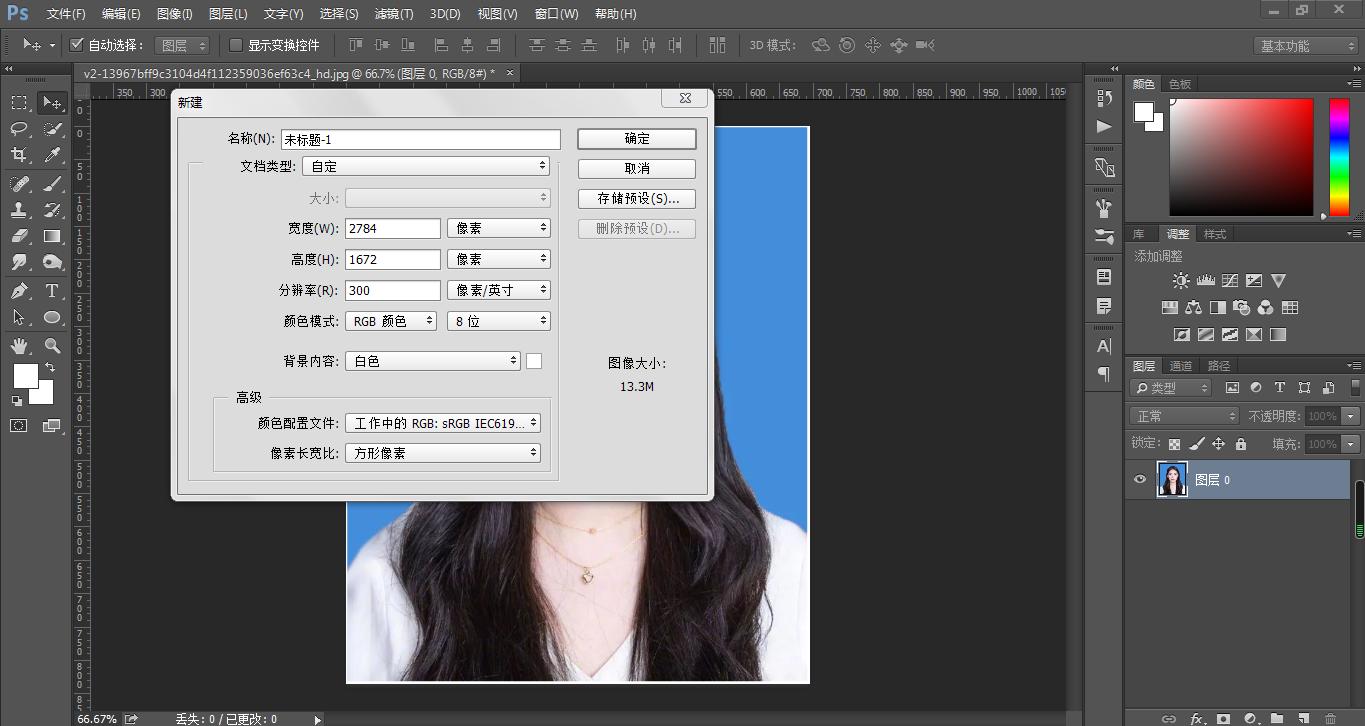Open the 背景内容 dropdown
Viewport: 1365px width, 726px height.
click(433, 361)
